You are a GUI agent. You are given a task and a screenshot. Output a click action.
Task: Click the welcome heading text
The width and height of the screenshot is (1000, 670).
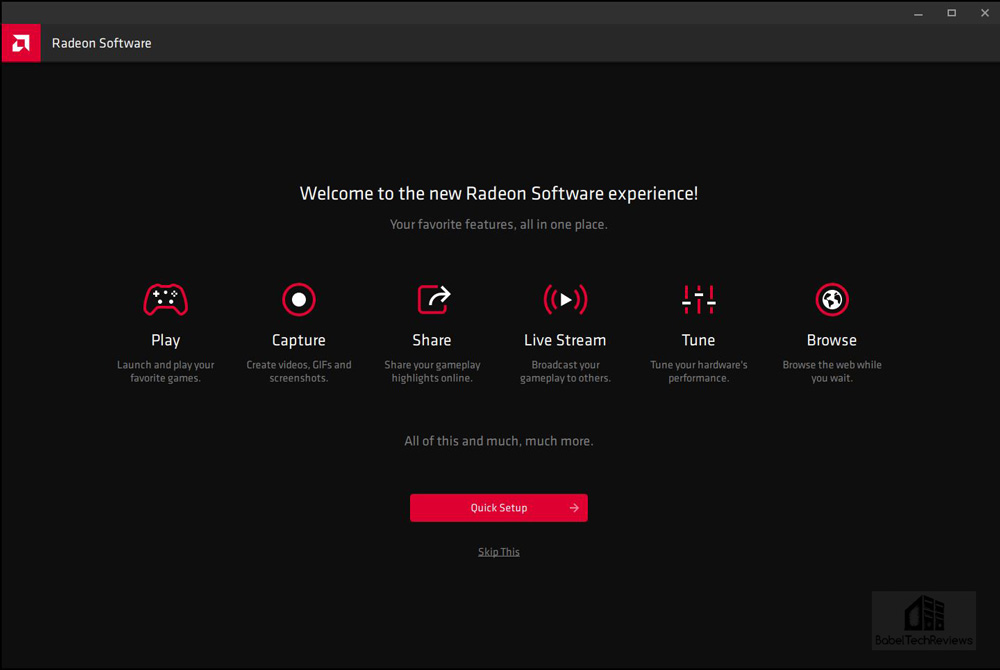[x=499, y=194]
